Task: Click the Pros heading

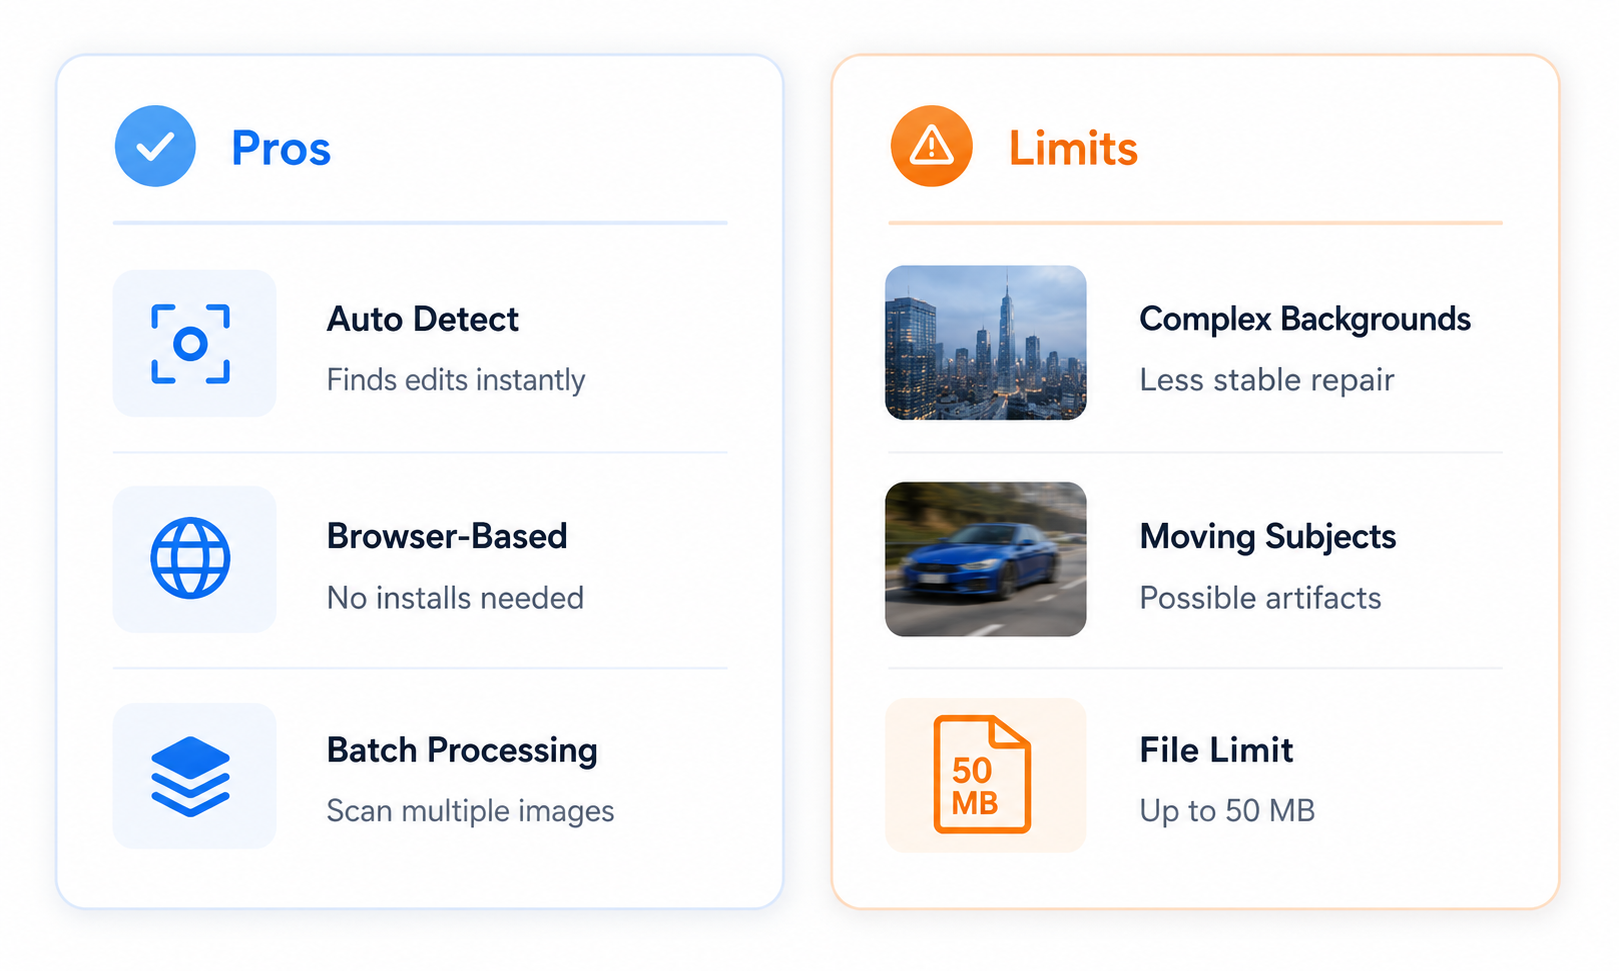Action: click(x=281, y=148)
